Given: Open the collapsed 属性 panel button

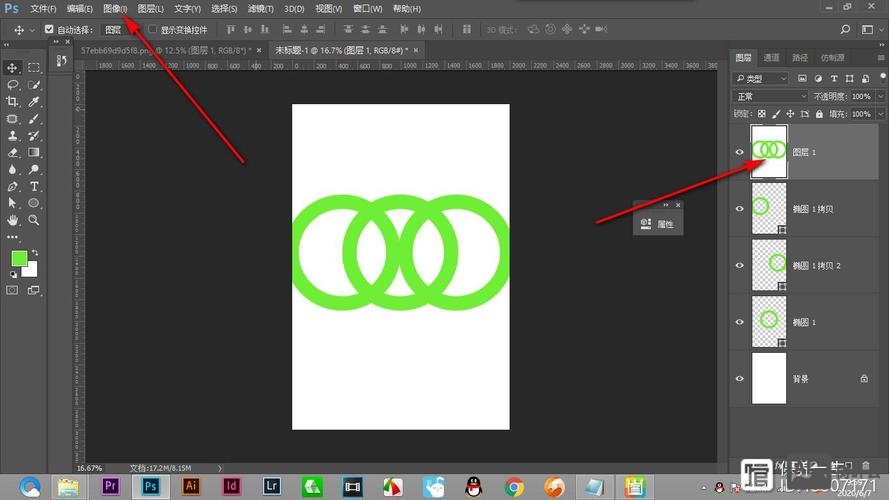Looking at the screenshot, I should 658,224.
